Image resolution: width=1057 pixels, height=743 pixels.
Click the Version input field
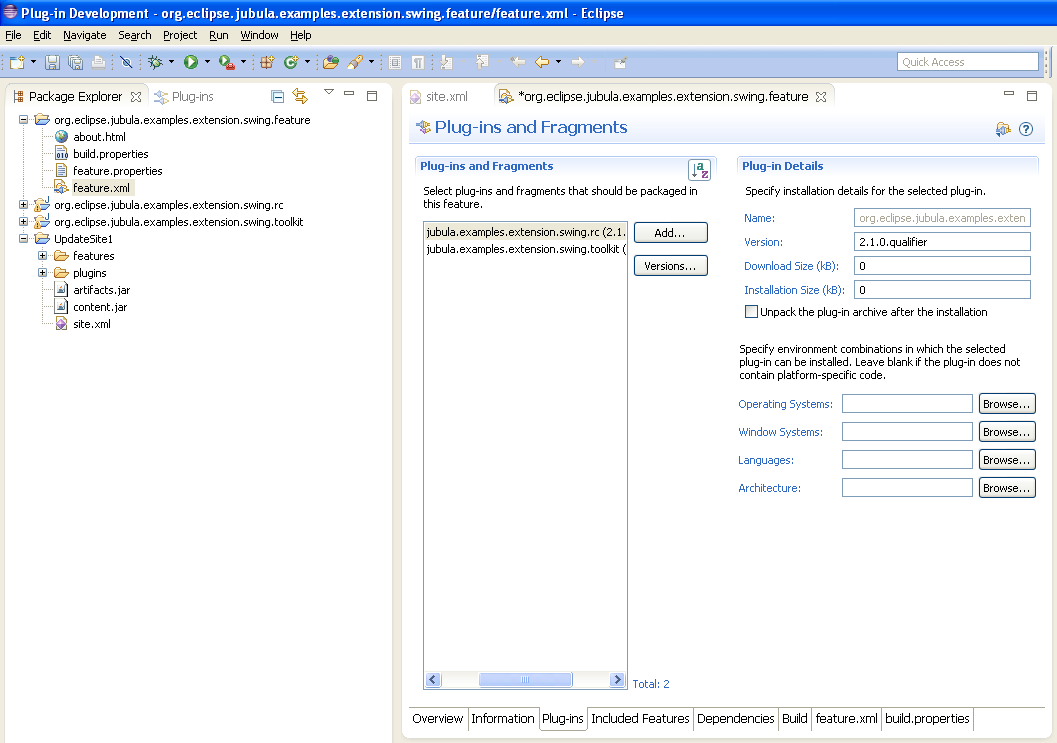(942, 241)
